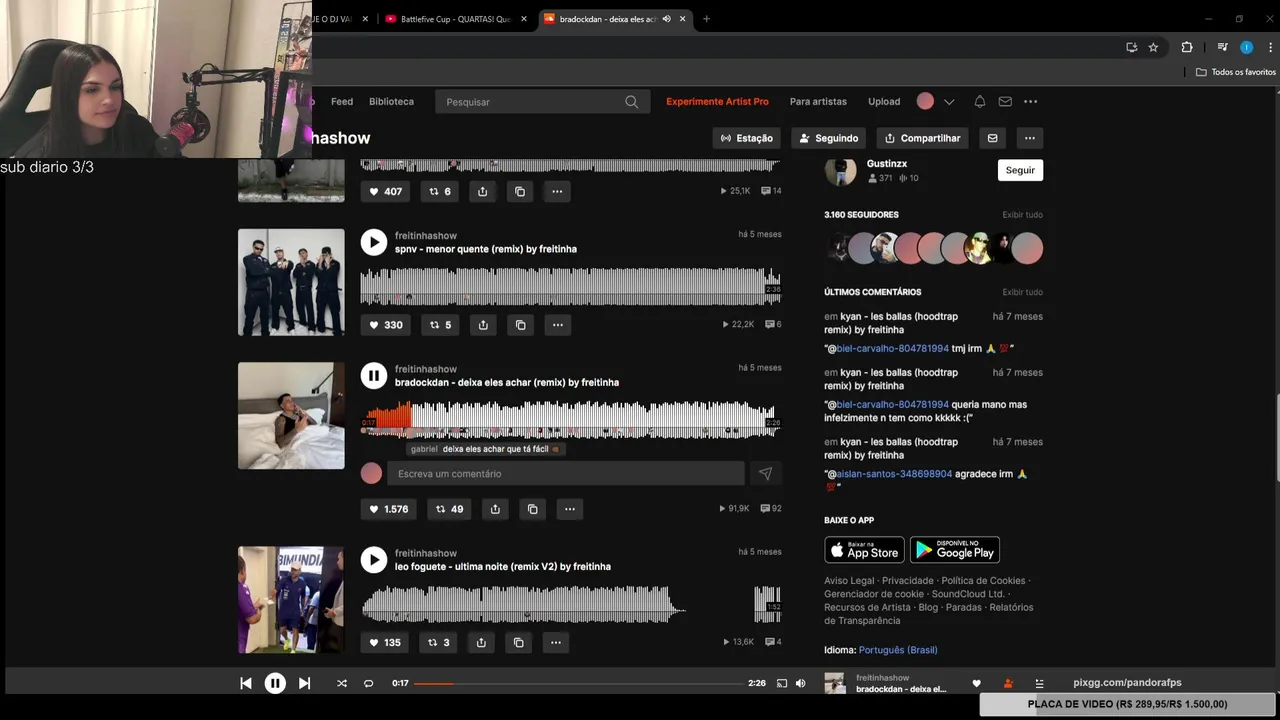This screenshot has width=1280, height=720.
Task: Open profile three-dots more menu
Action: (1030, 138)
